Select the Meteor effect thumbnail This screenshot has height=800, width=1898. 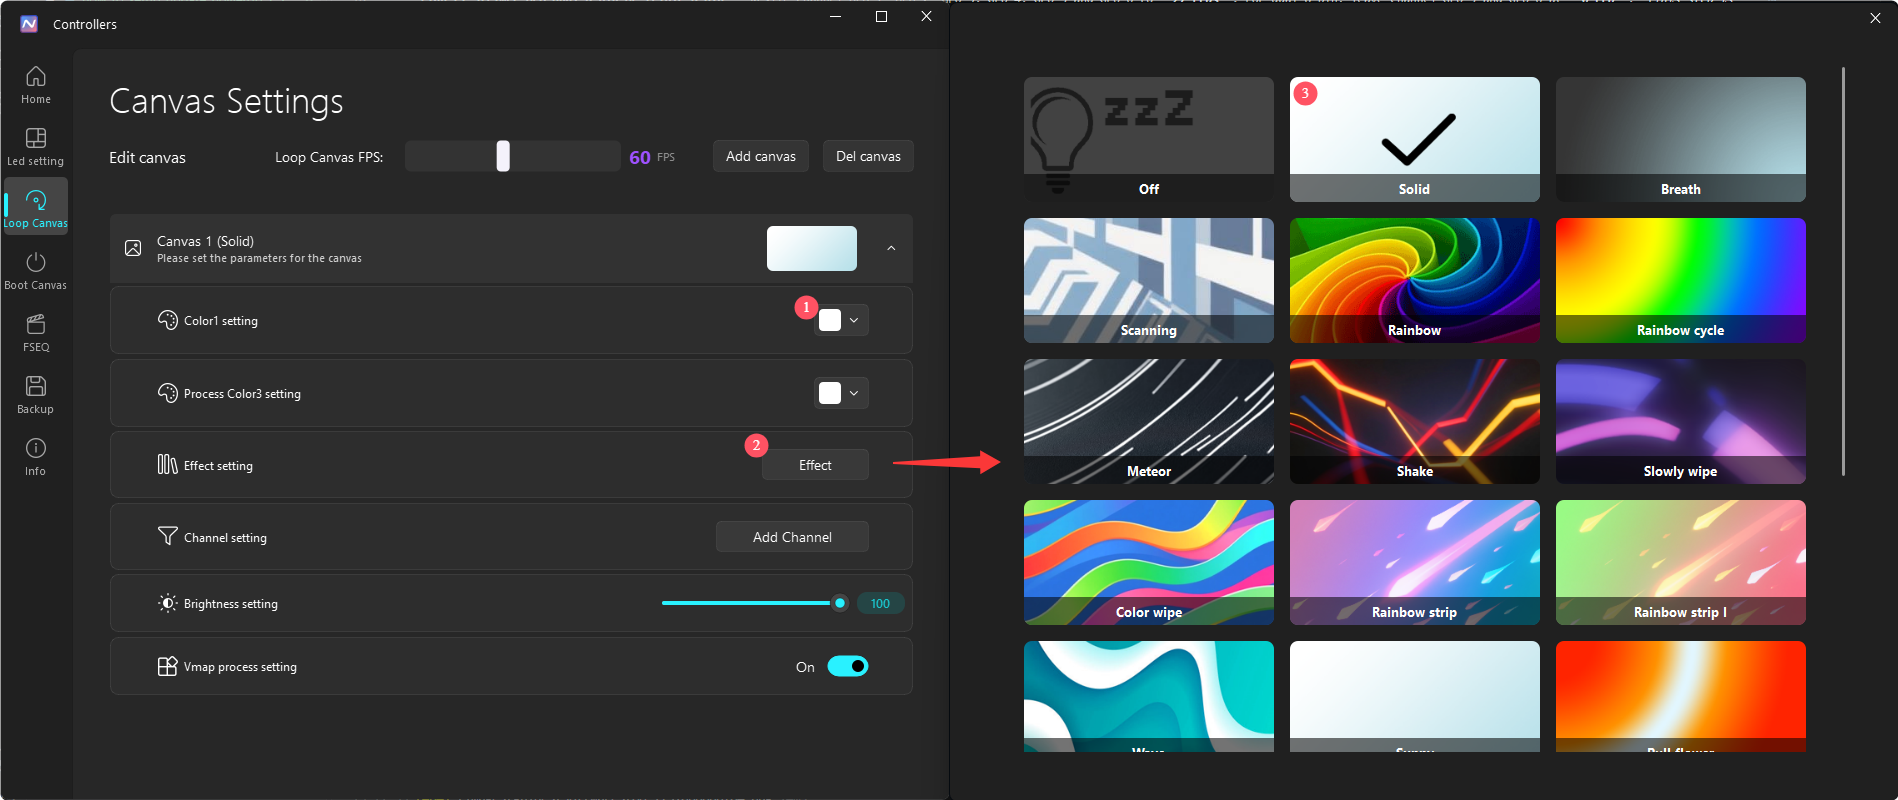[x=1149, y=421]
